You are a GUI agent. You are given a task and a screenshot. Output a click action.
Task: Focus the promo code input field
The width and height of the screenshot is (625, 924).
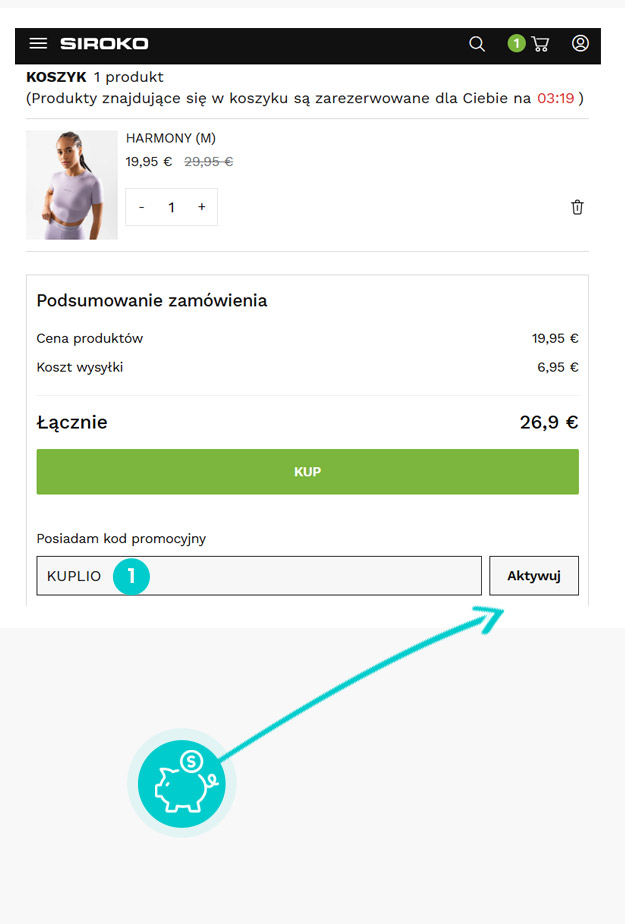tap(300, 576)
